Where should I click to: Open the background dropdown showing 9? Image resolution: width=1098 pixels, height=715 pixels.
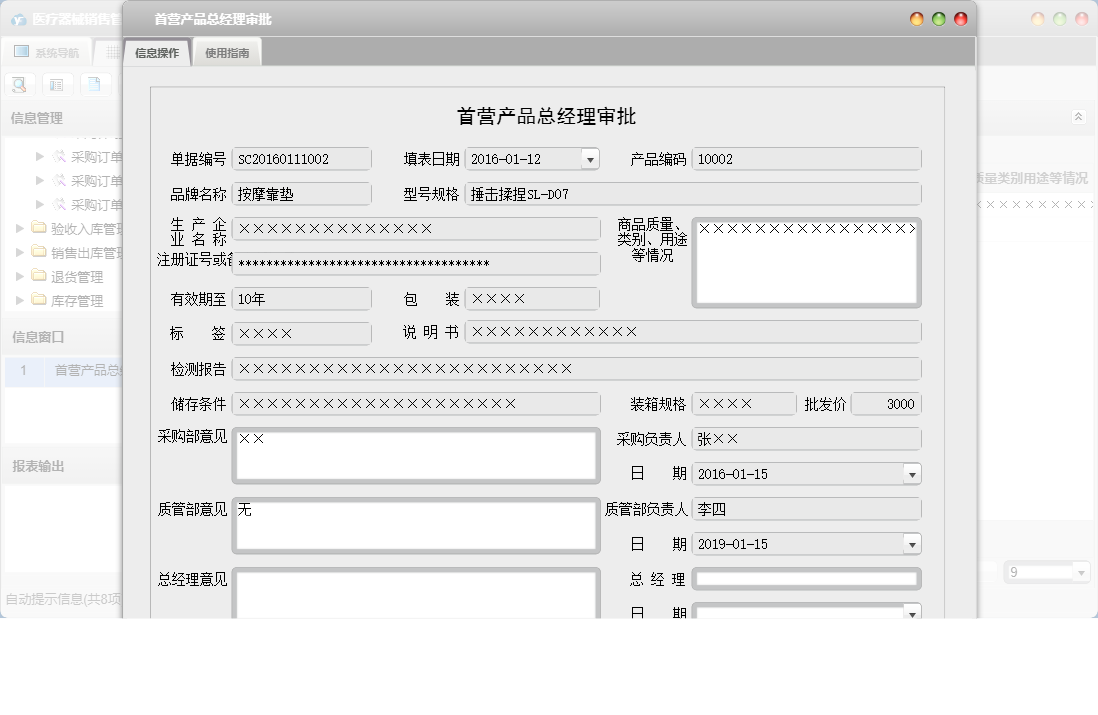[1081, 573]
